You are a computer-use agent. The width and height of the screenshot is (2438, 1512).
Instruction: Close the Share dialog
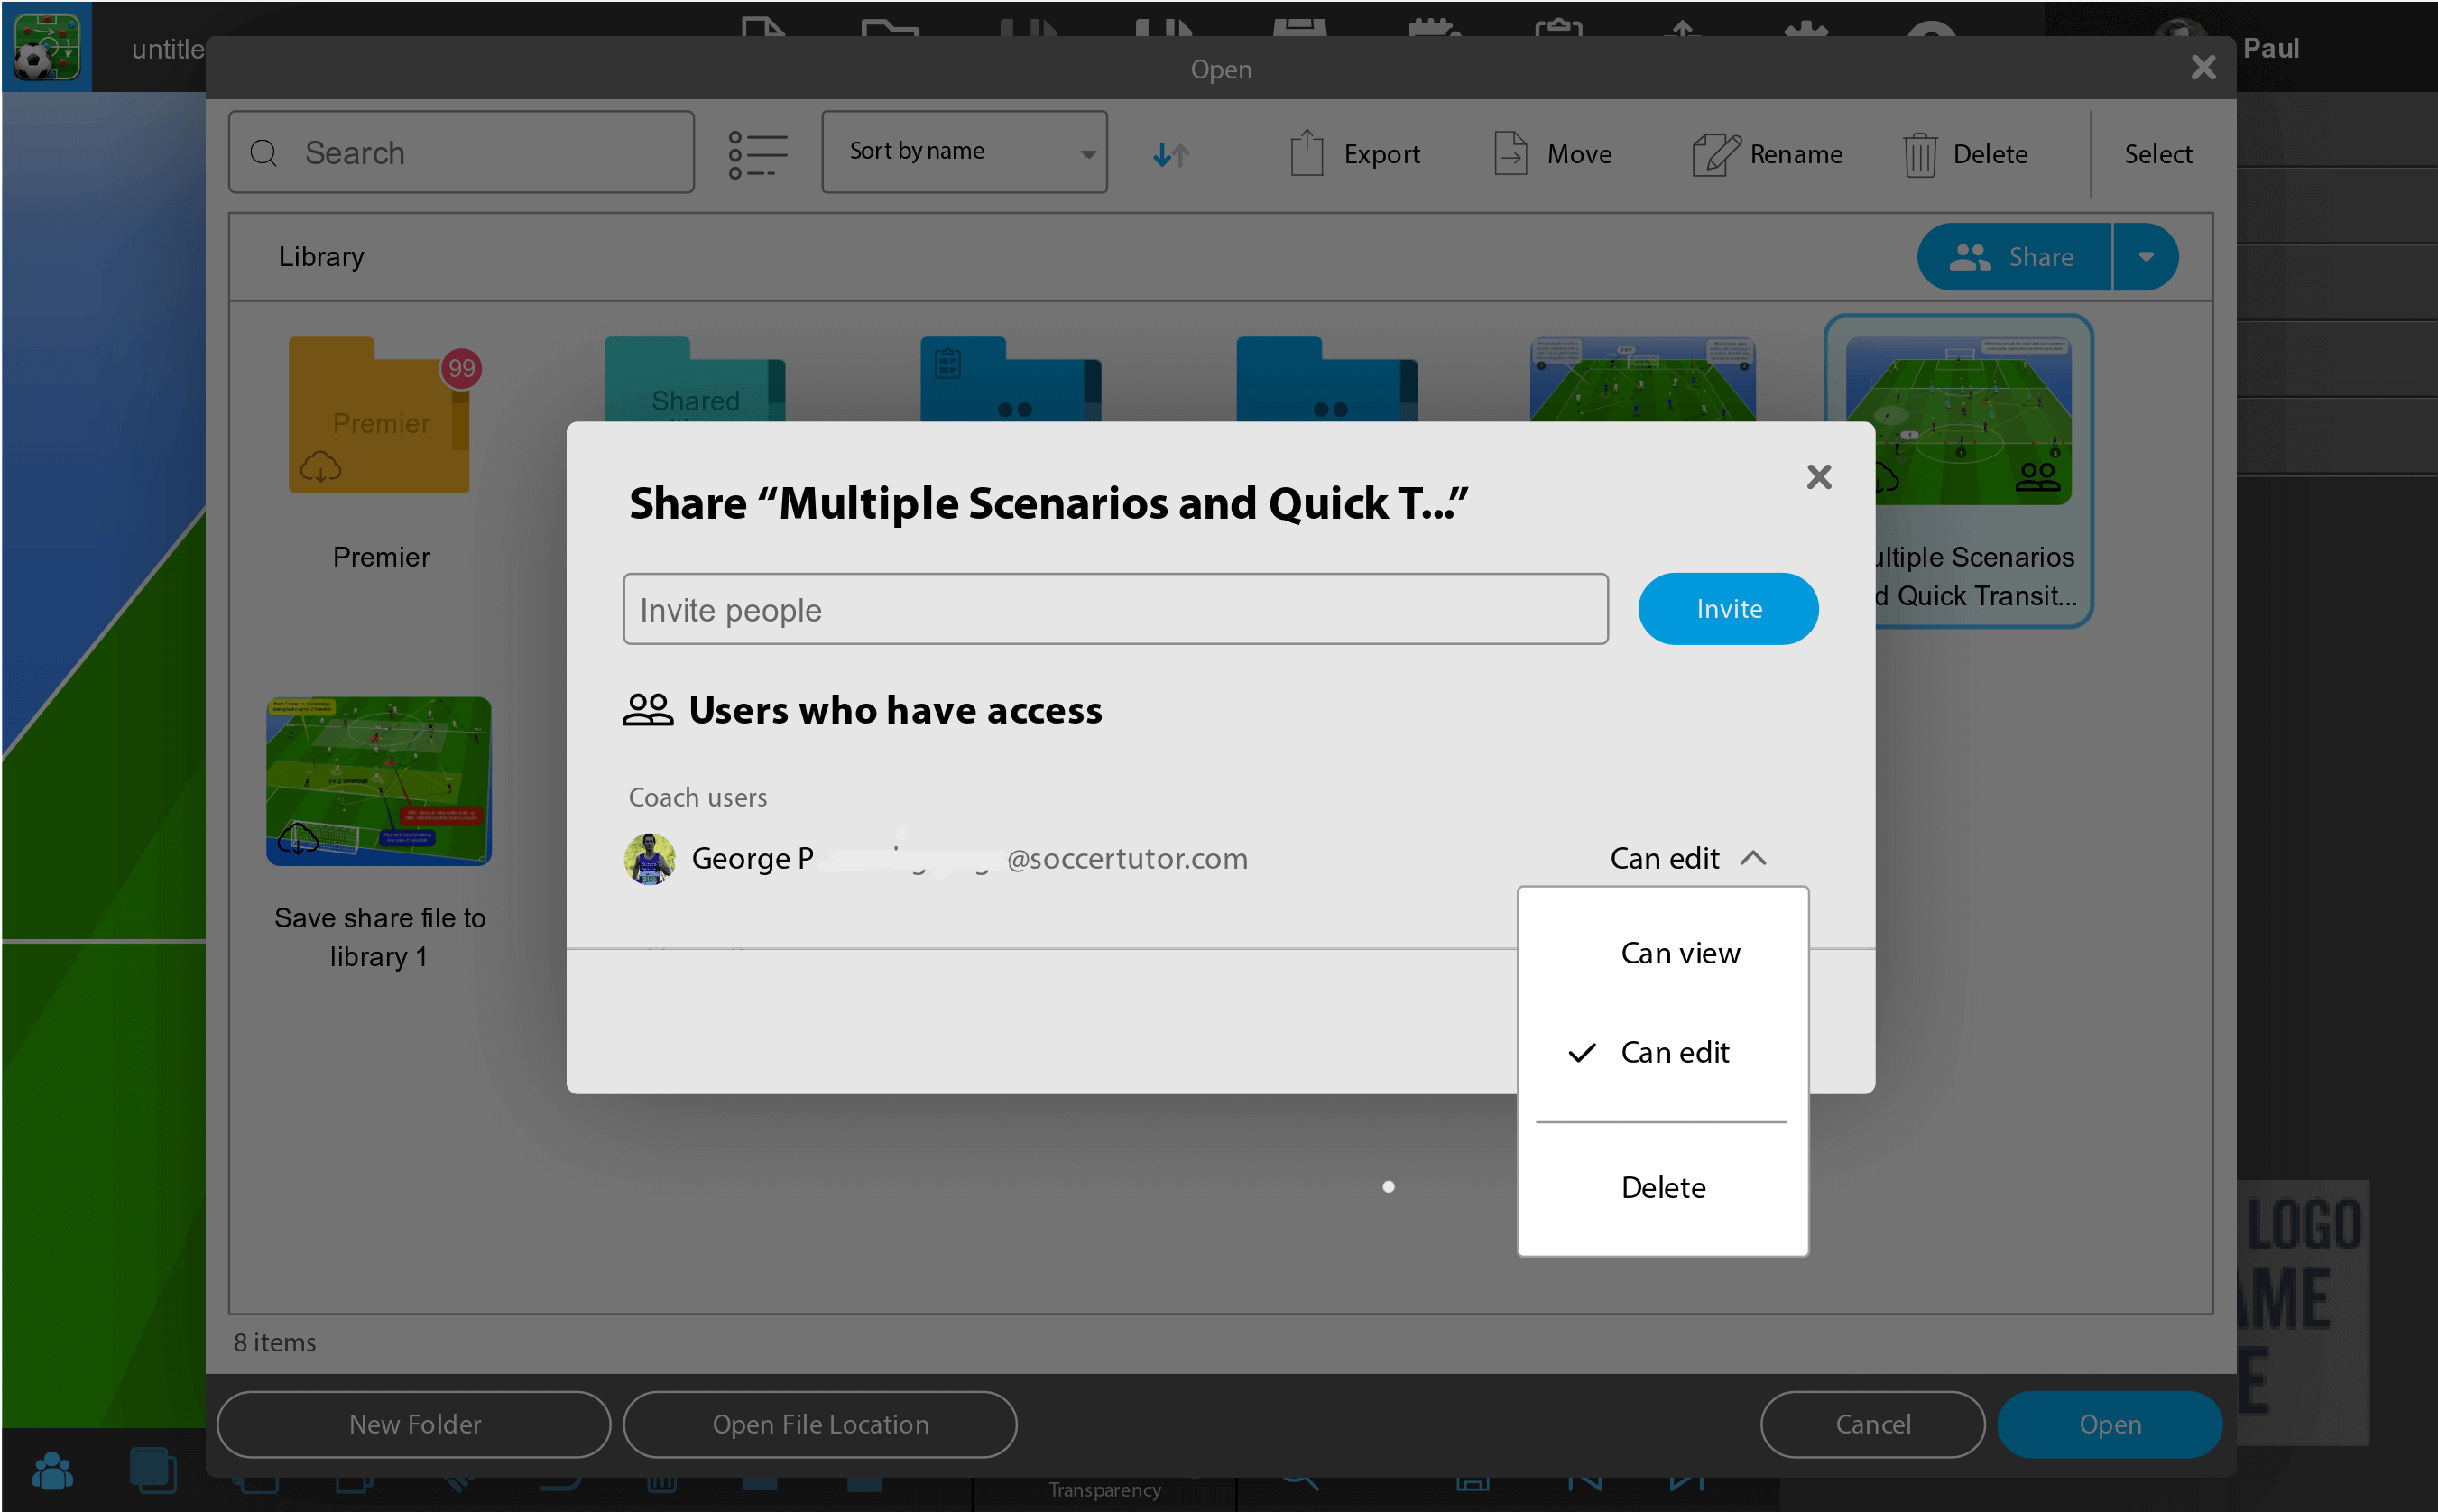[x=1818, y=477]
